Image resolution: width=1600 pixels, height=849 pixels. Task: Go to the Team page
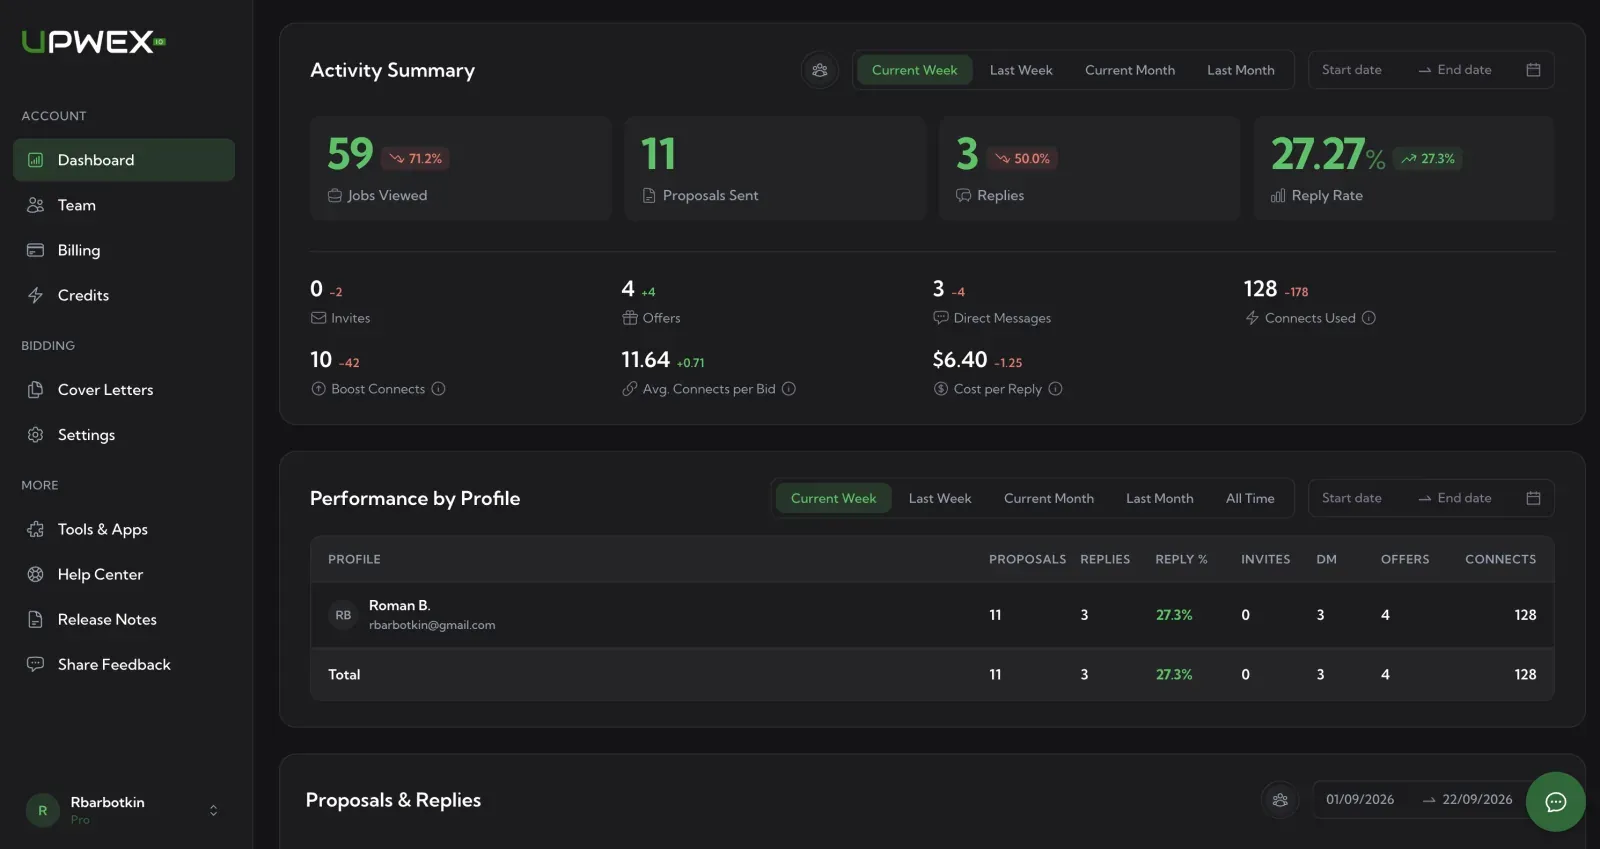[x=124, y=205]
